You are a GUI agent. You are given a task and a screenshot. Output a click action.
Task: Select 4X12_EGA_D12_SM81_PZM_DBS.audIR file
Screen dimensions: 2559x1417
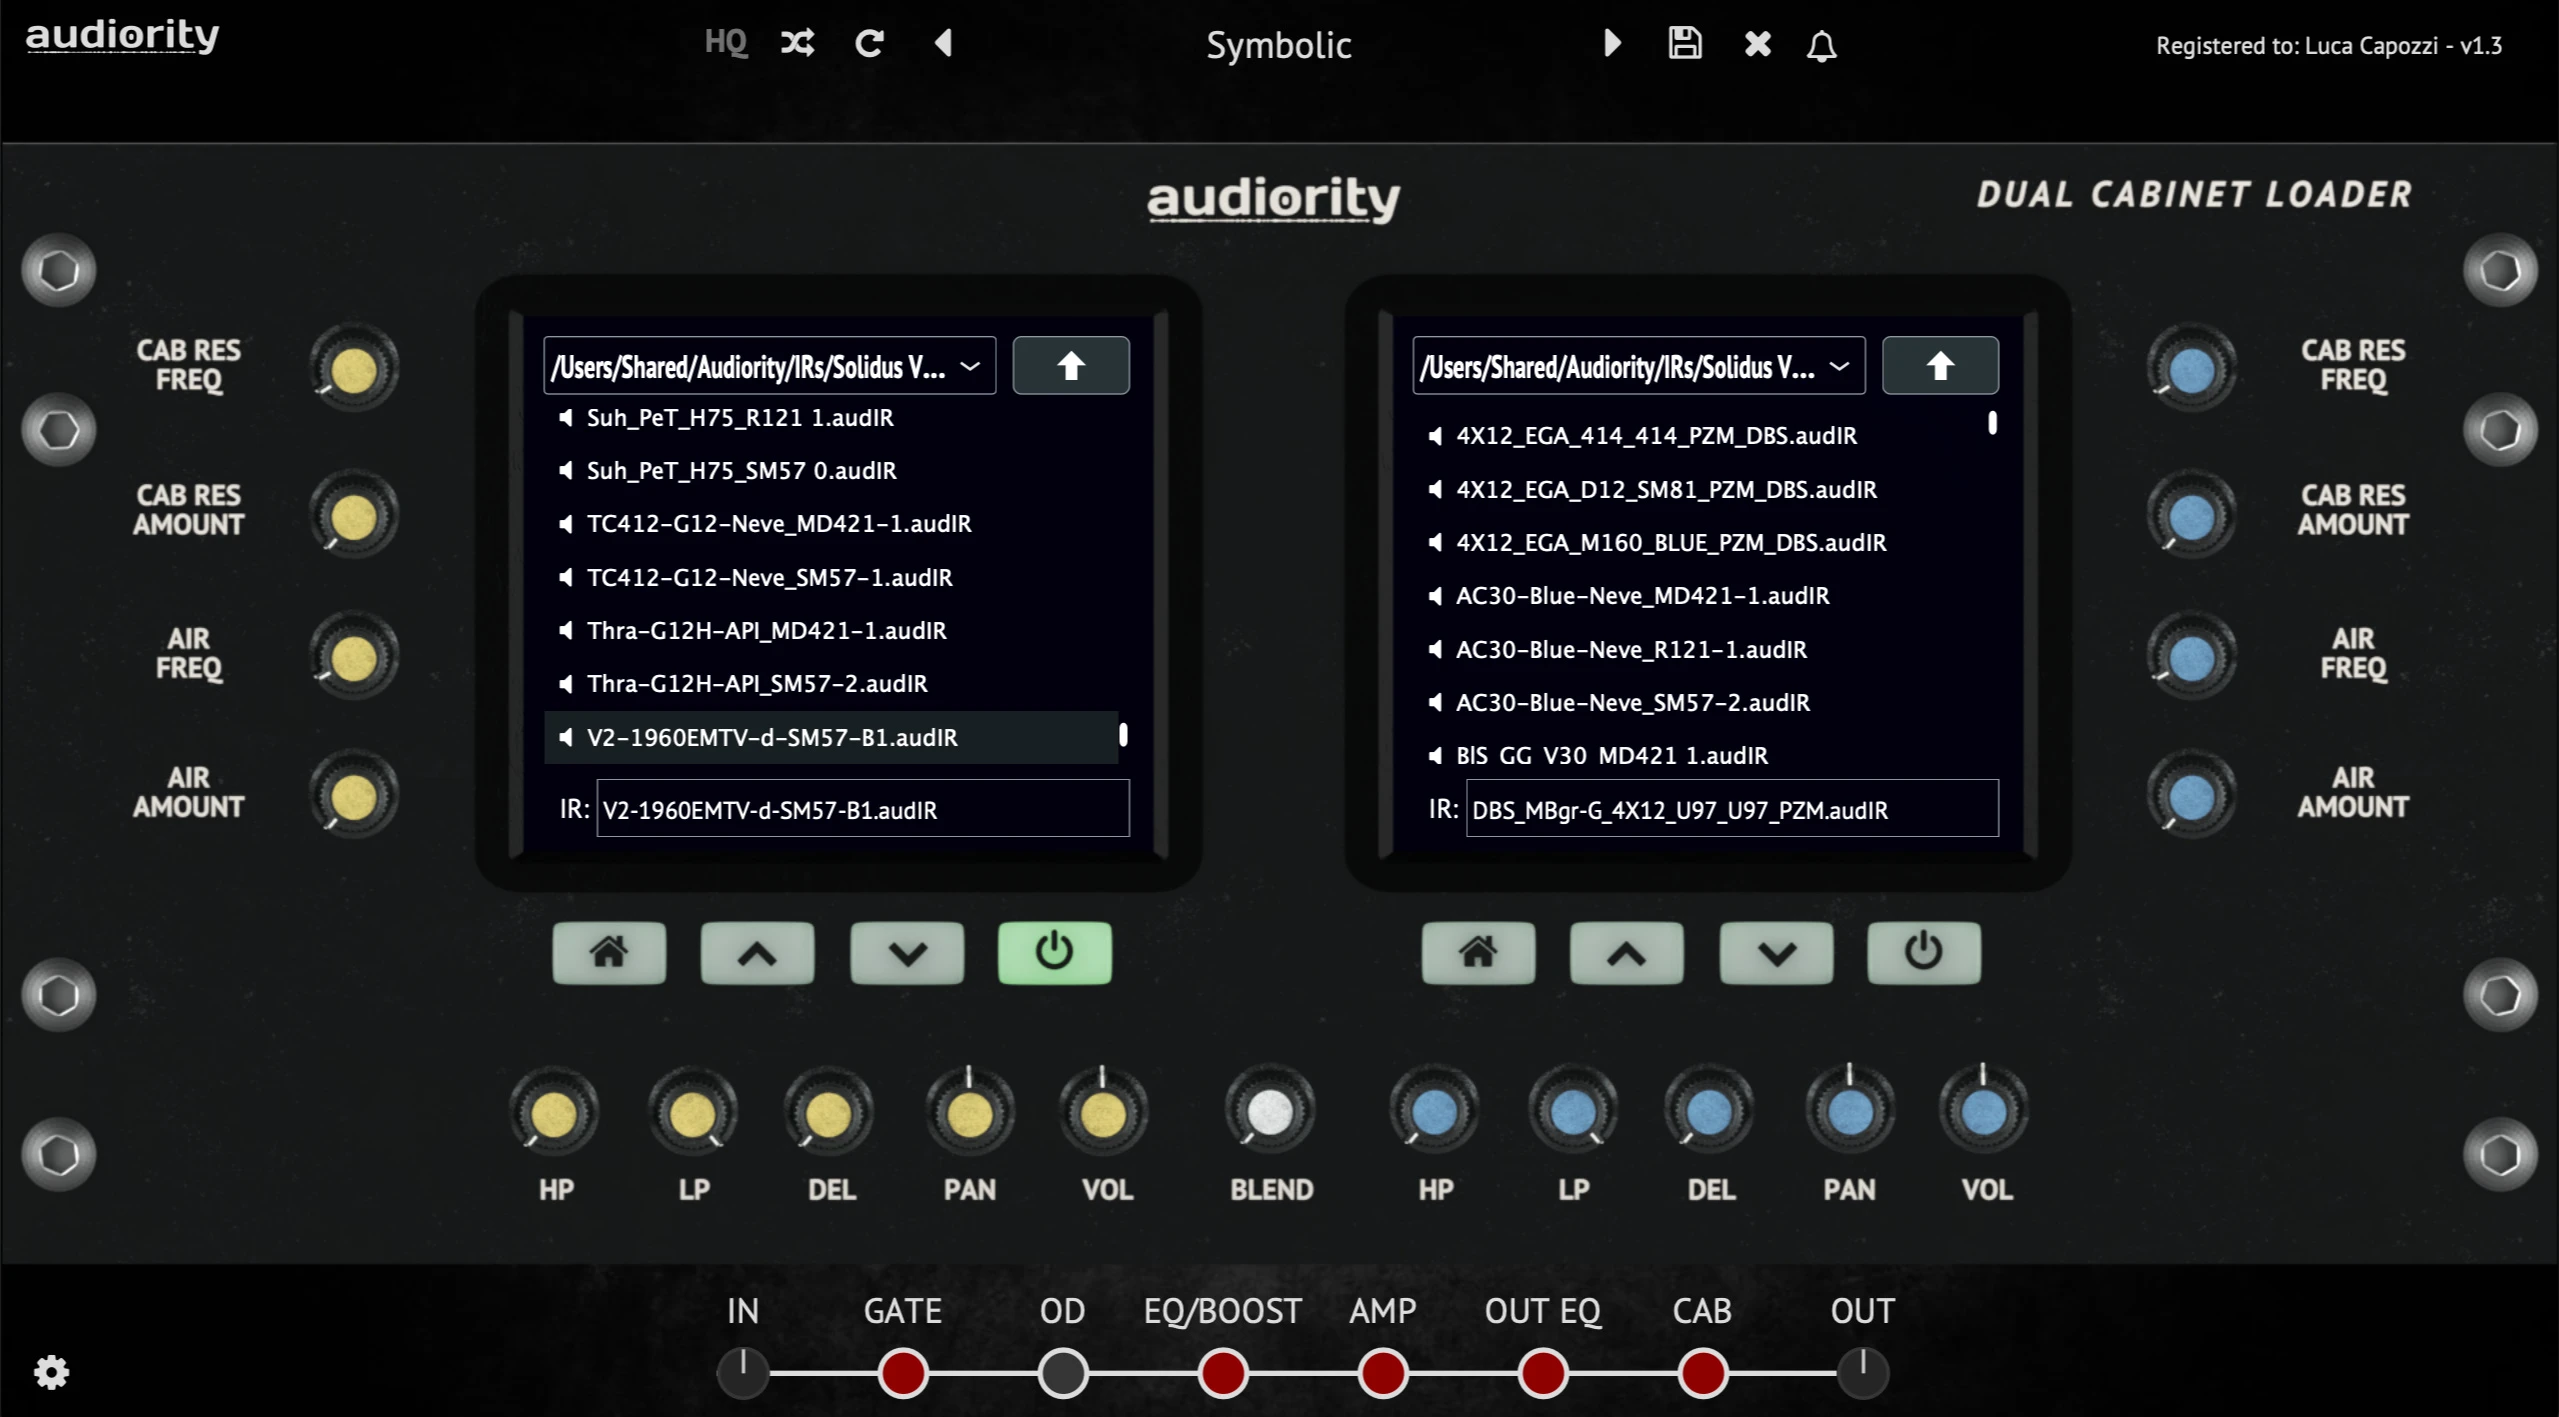pyautogui.click(x=1700, y=490)
